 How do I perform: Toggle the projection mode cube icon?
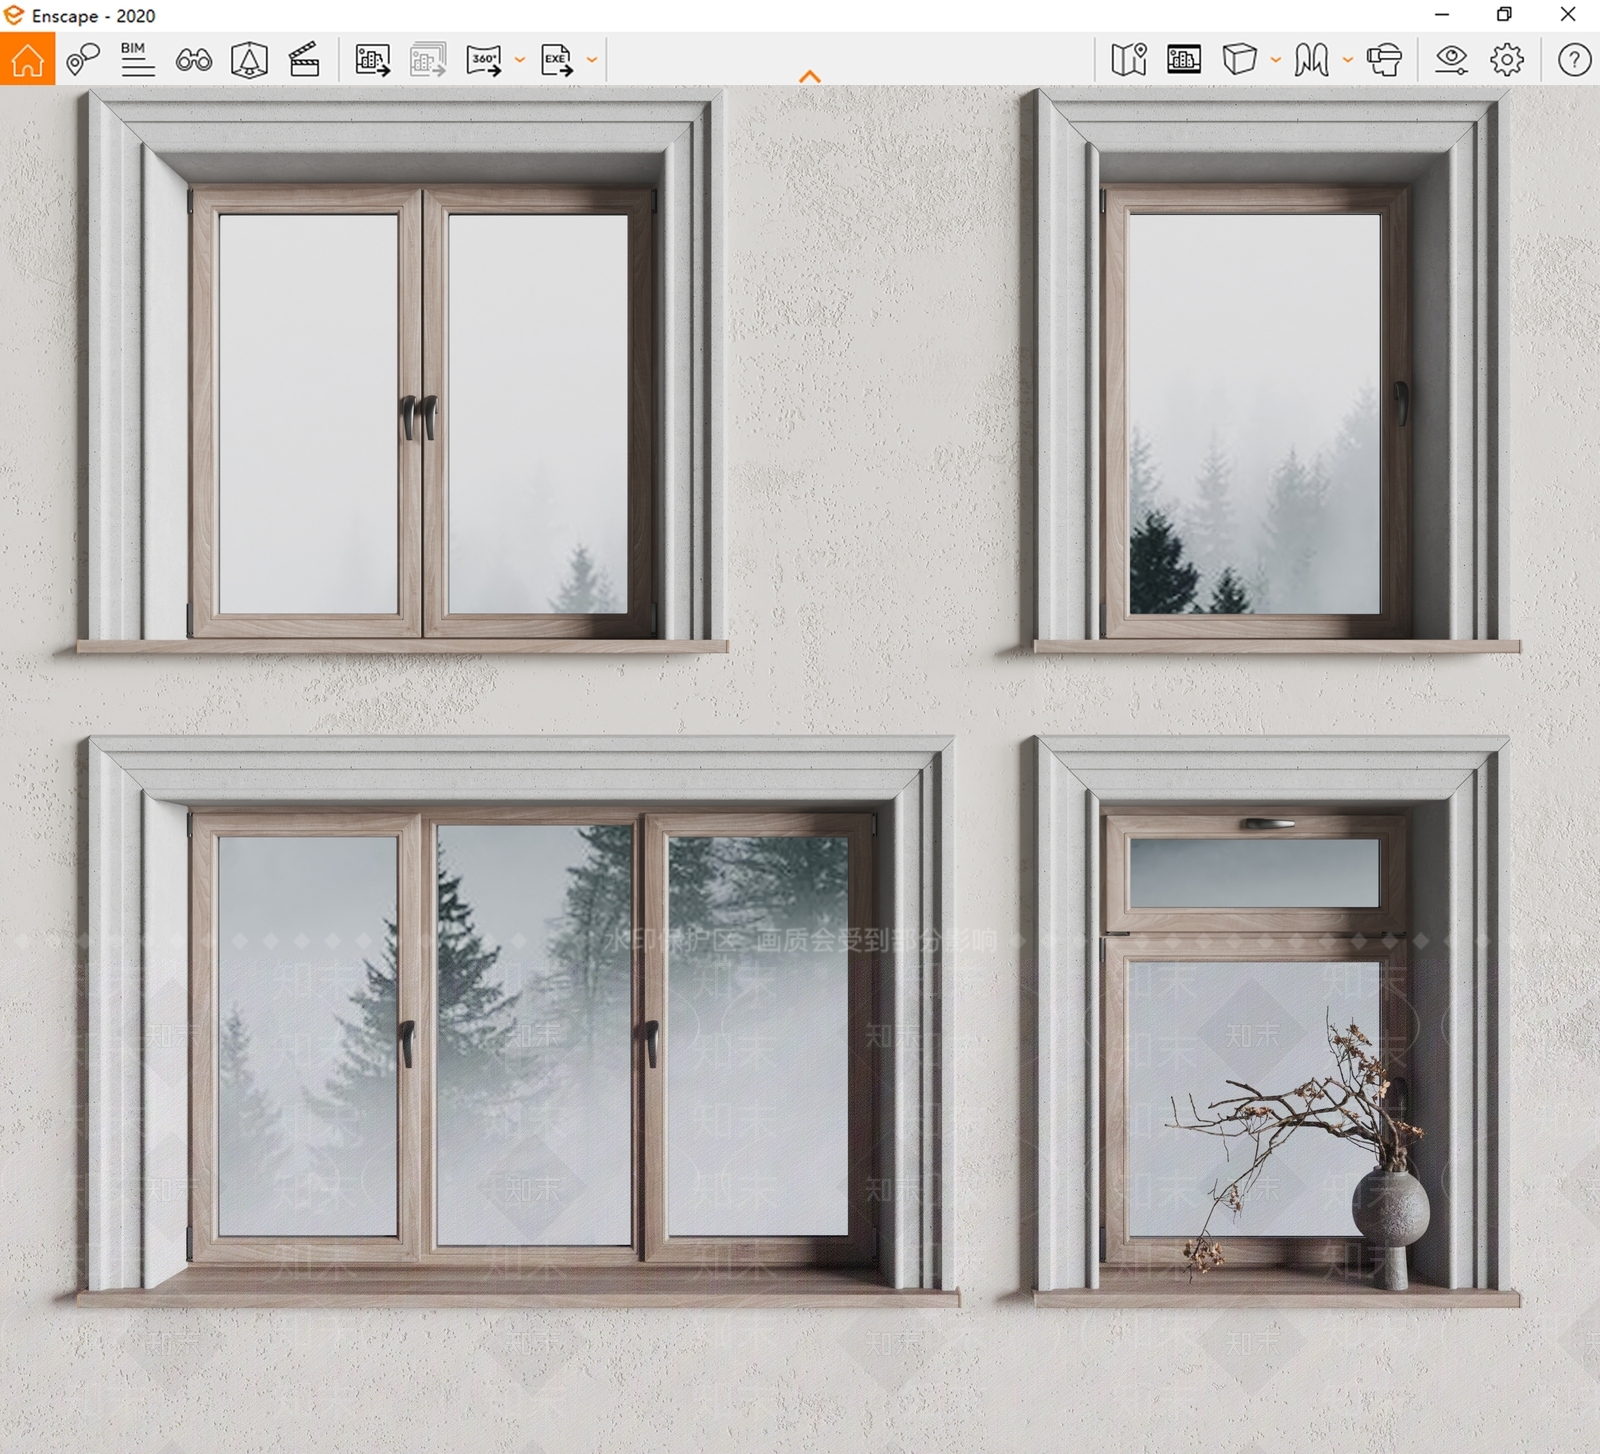[x=1239, y=60]
